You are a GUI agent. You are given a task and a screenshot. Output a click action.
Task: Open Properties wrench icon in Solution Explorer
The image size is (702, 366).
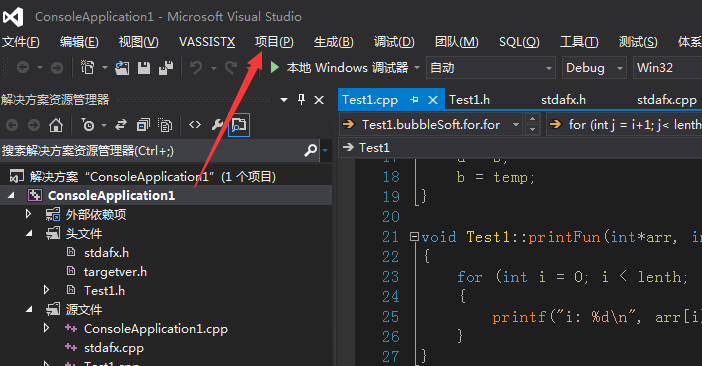(217, 125)
